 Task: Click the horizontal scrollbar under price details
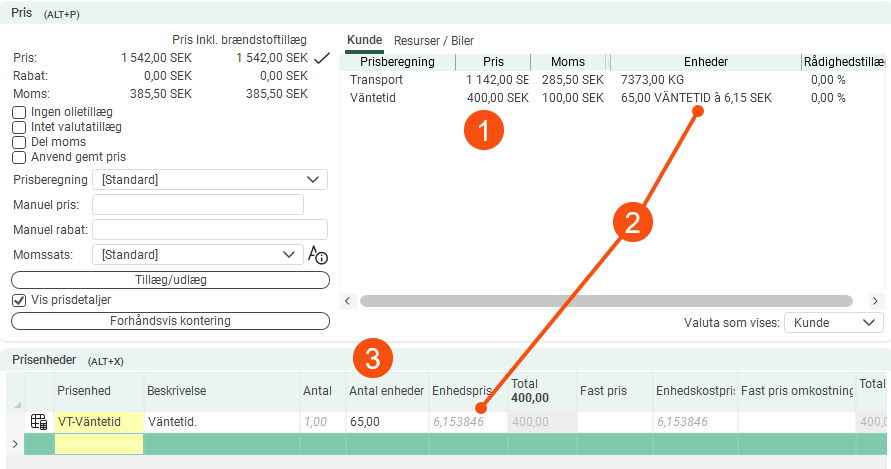605,300
